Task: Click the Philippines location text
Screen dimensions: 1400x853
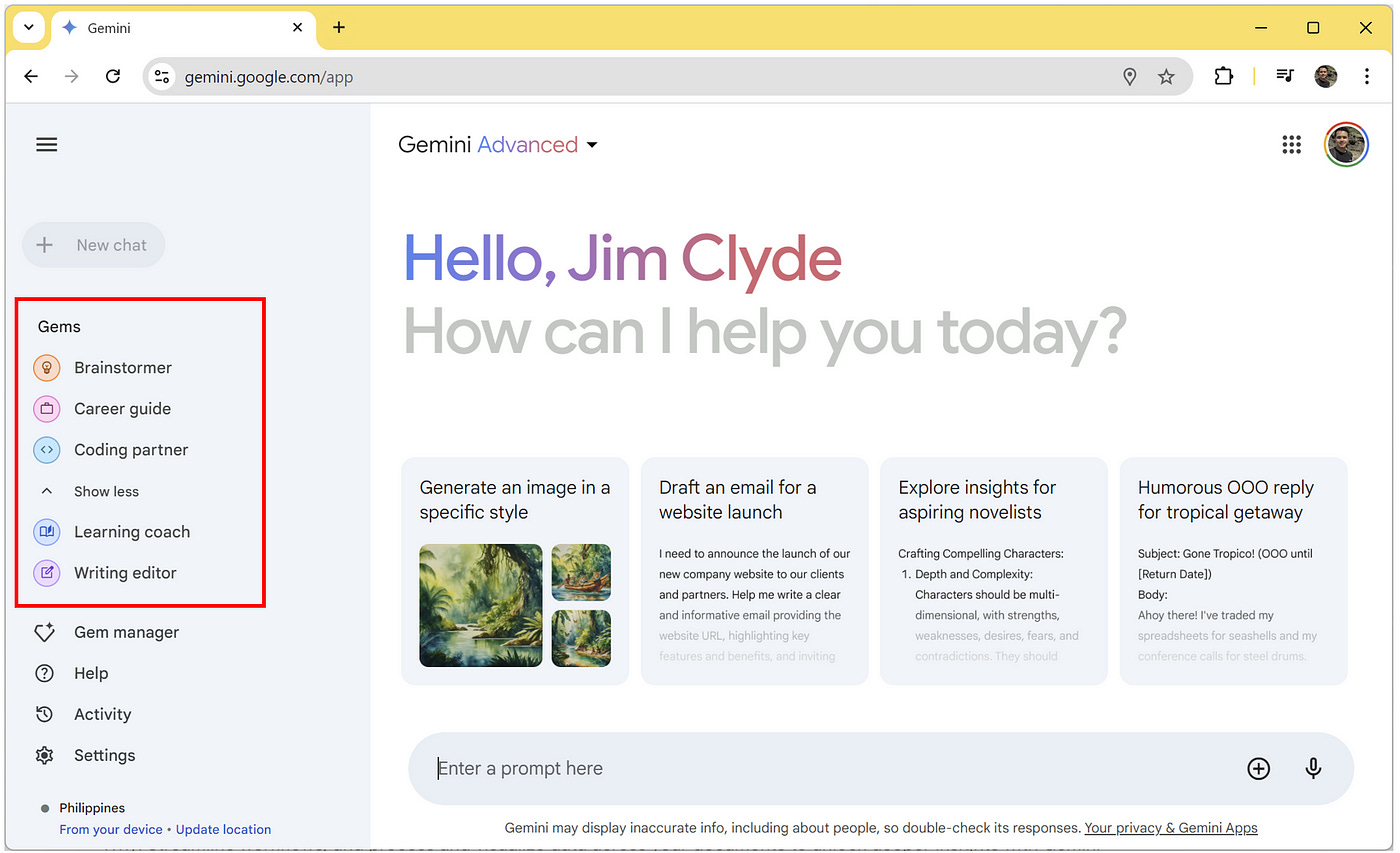Action: tap(92, 808)
